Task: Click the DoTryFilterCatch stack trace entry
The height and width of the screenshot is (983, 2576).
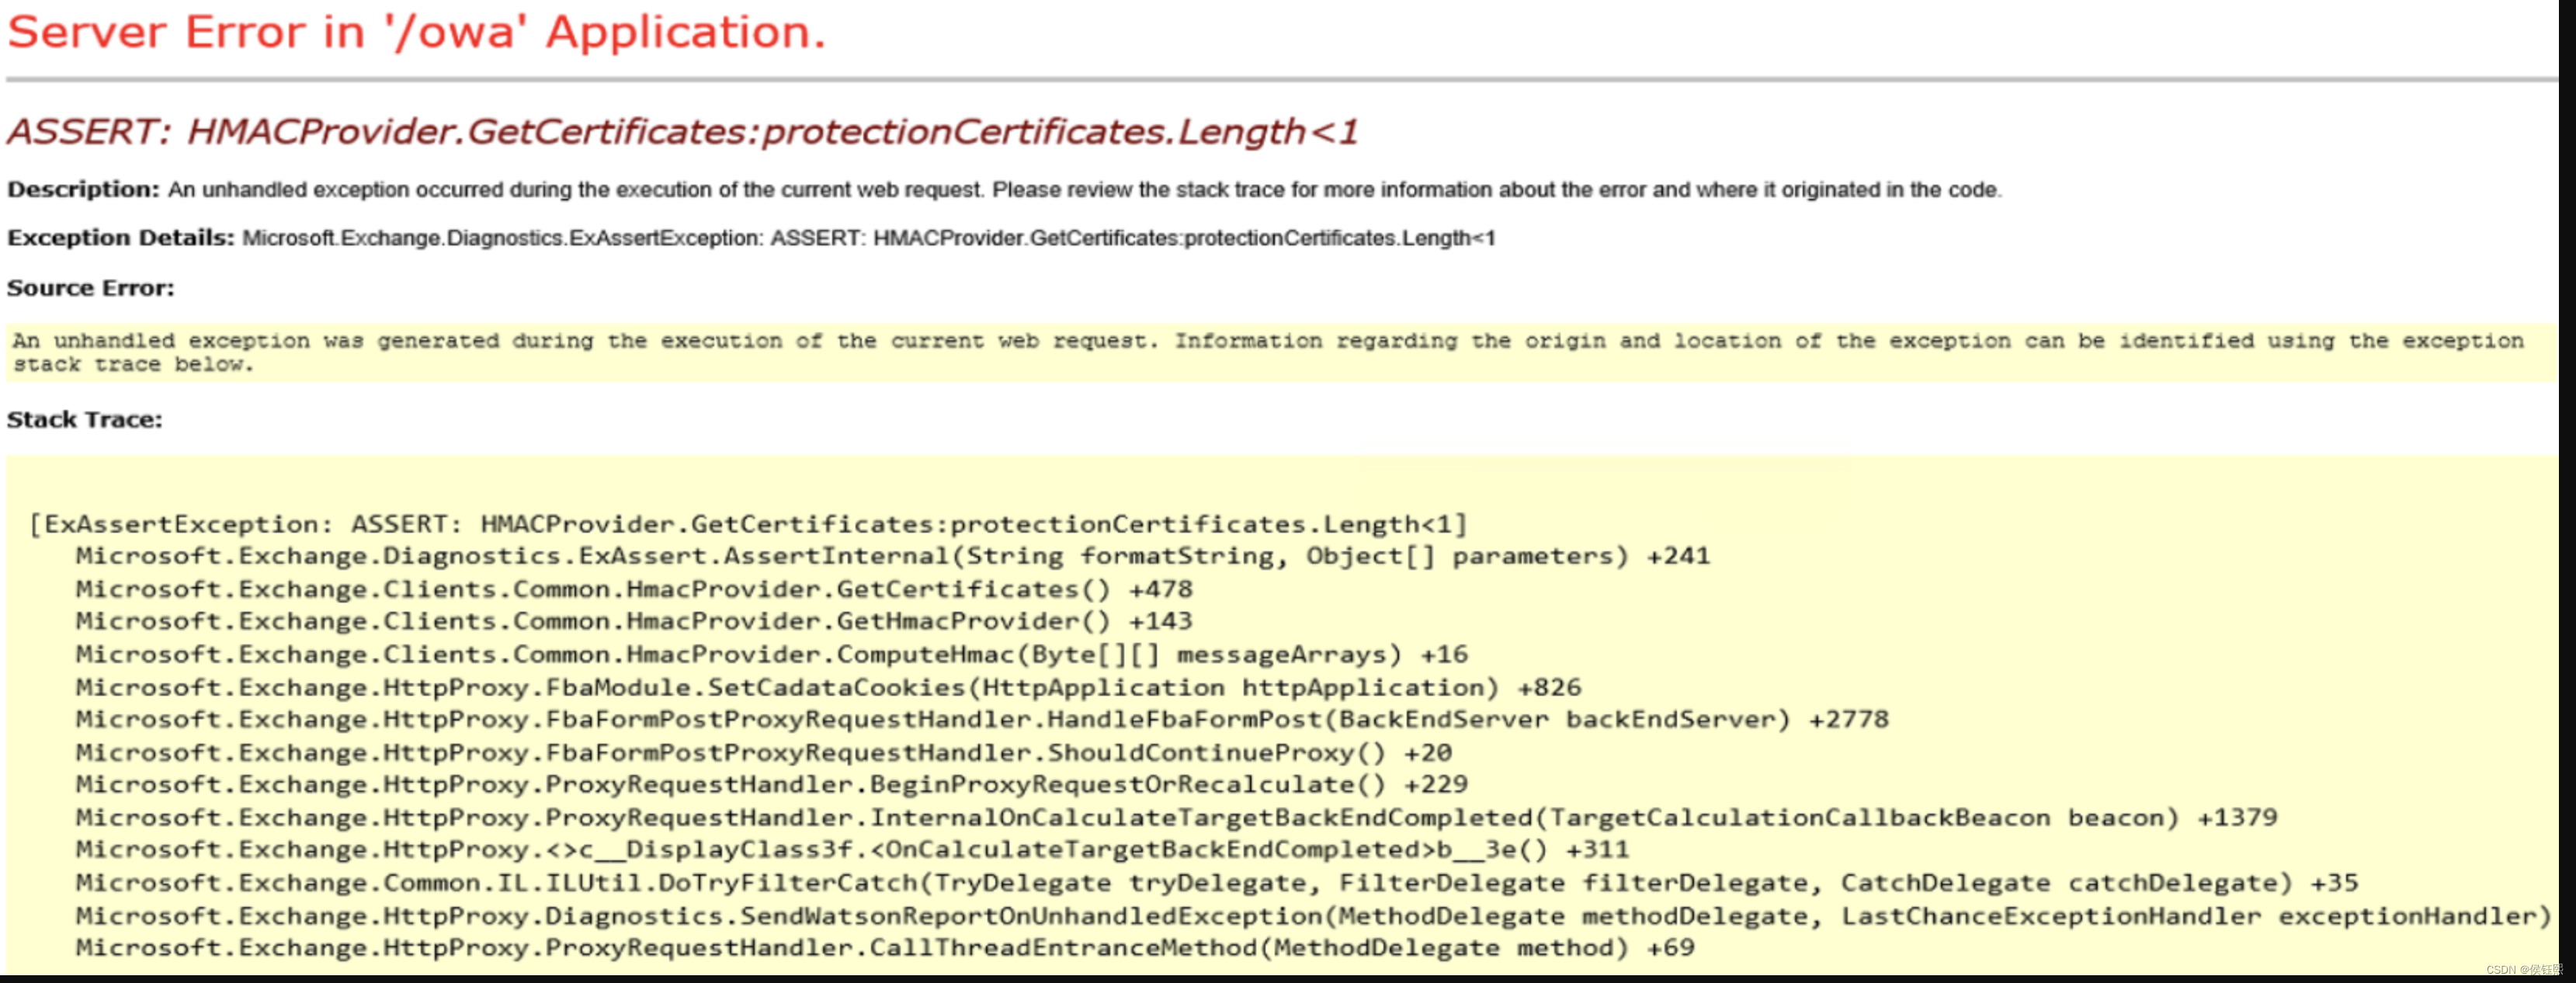Action: 1215,882
